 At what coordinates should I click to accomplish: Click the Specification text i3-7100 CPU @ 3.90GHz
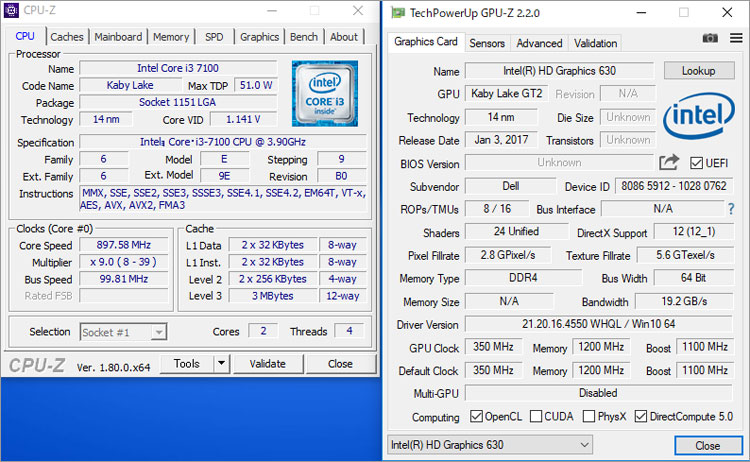point(249,142)
